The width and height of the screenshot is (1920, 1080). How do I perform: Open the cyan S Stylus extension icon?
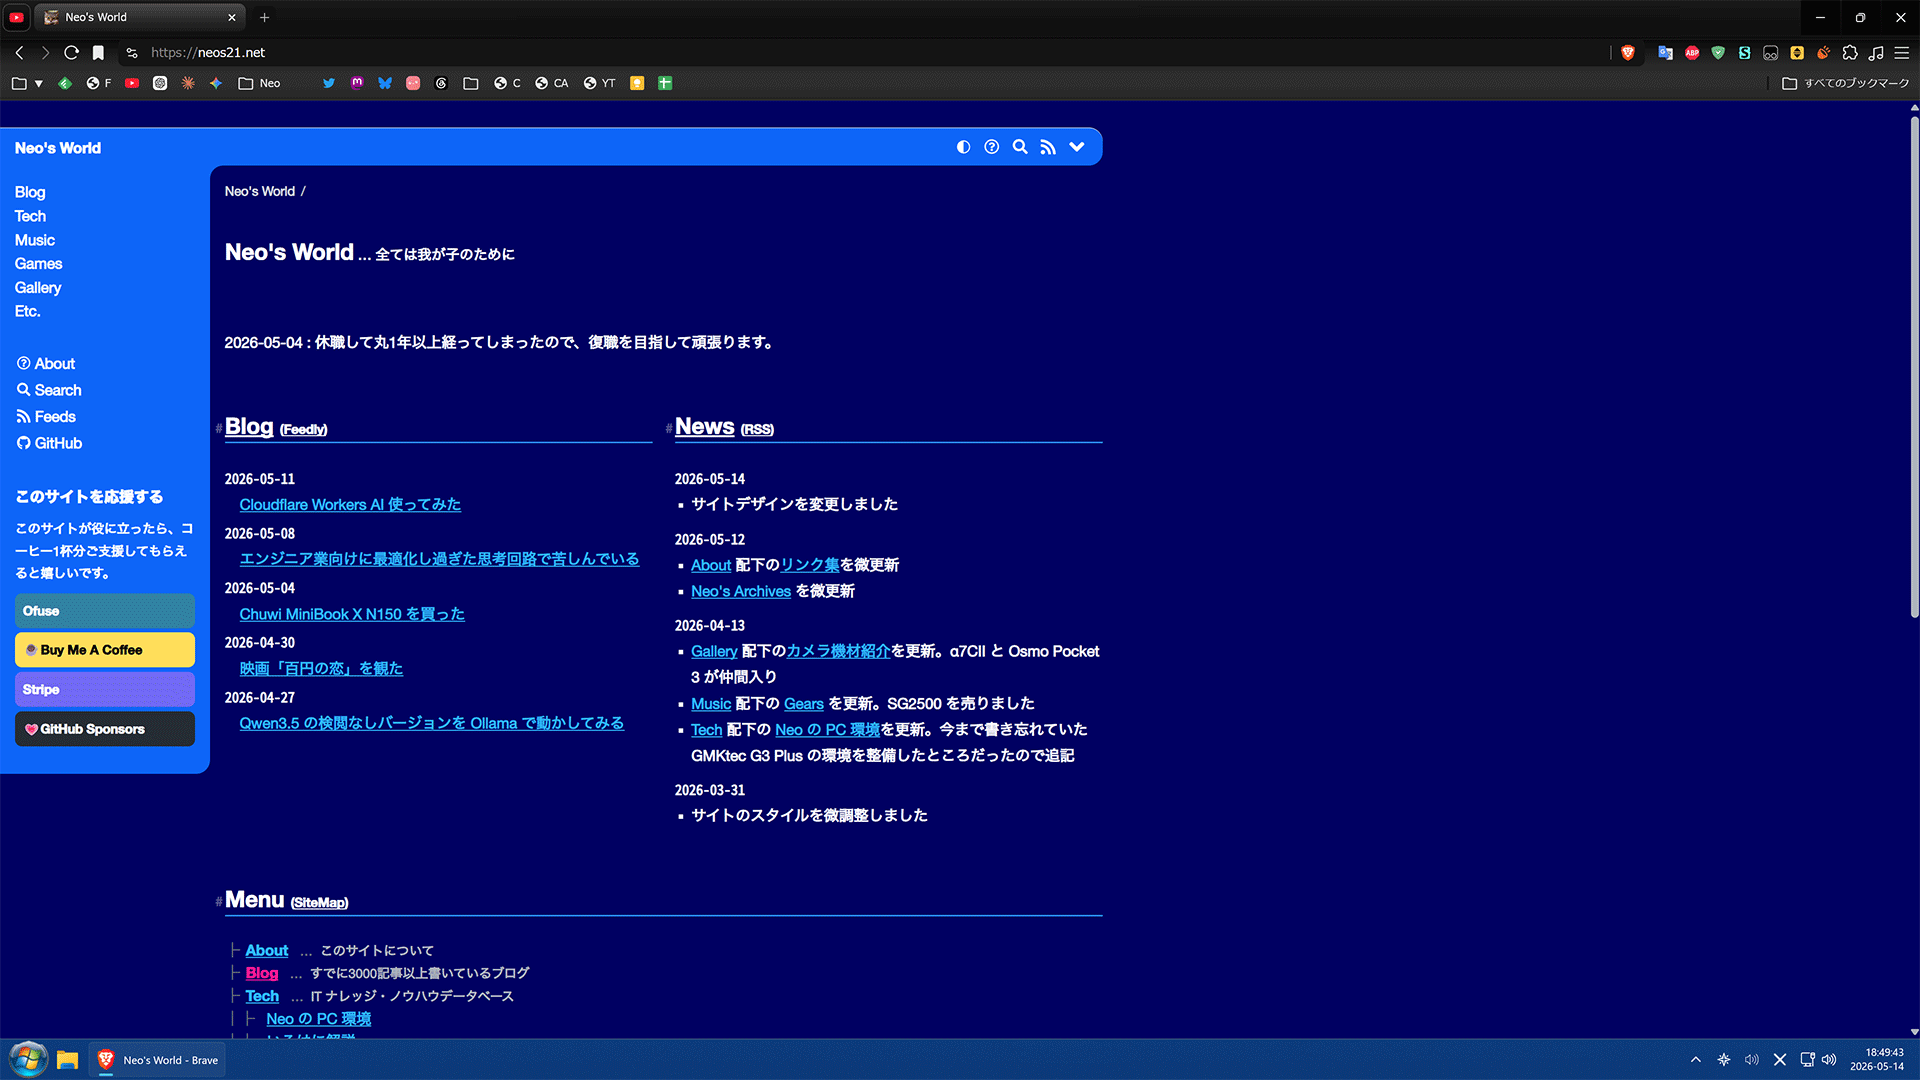(1744, 52)
